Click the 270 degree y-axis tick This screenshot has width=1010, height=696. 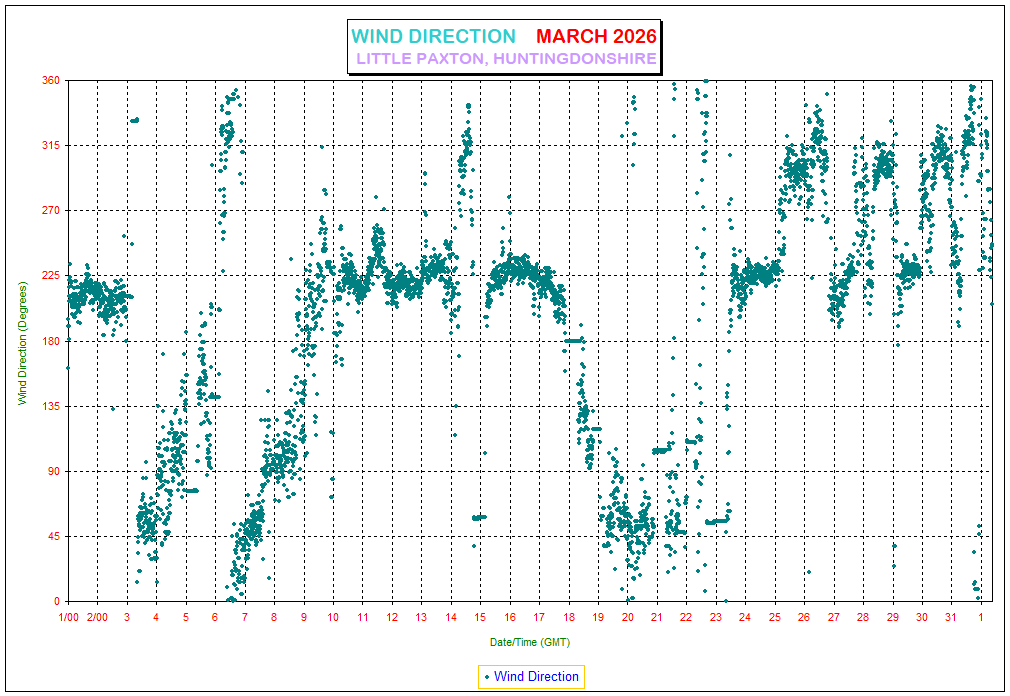click(49, 211)
